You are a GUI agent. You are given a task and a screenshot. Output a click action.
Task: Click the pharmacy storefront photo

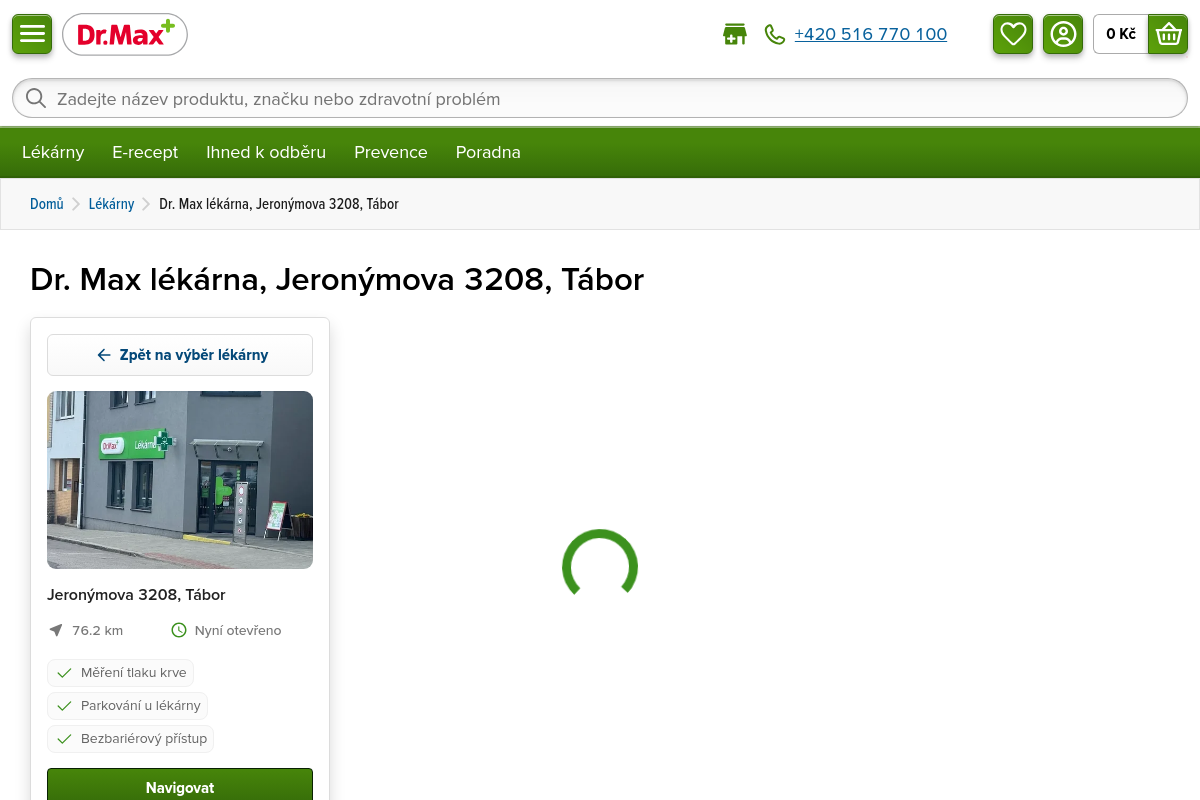pos(180,480)
